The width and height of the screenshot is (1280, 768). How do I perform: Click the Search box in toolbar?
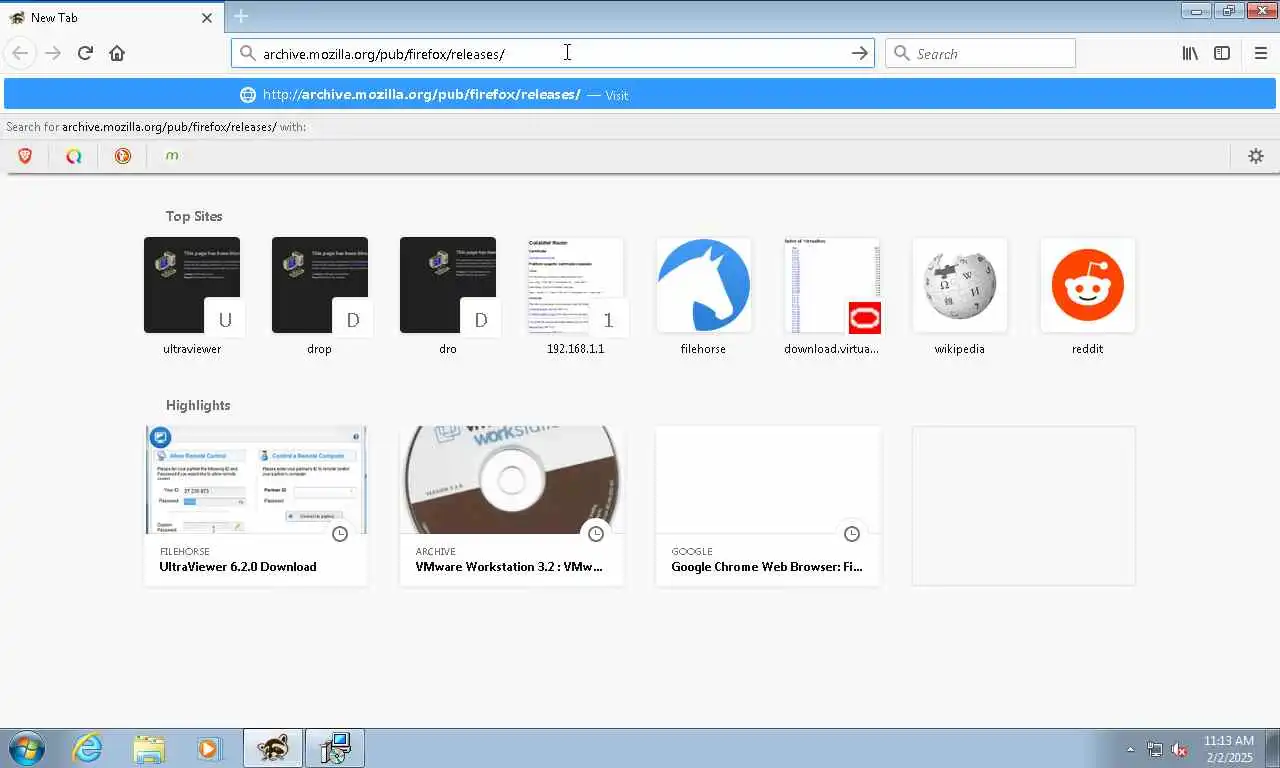click(980, 53)
